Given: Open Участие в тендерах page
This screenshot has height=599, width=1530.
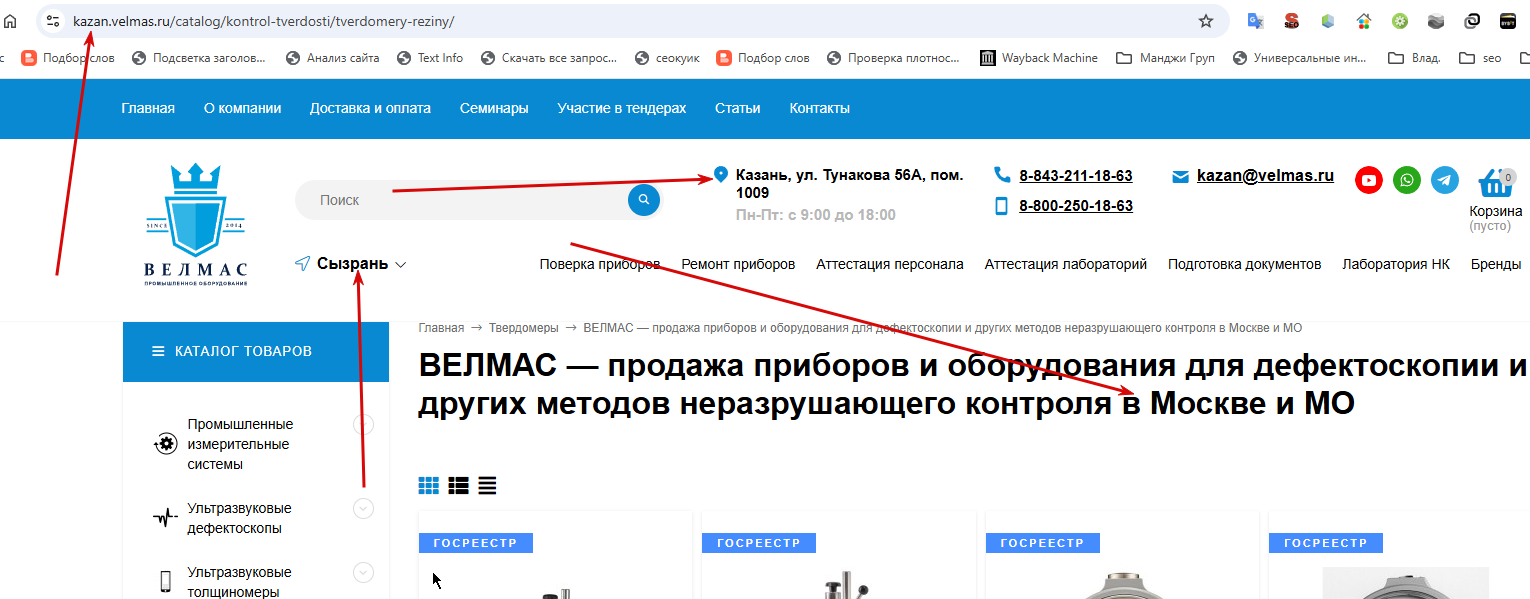Looking at the screenshot, I should pos(622,108).
